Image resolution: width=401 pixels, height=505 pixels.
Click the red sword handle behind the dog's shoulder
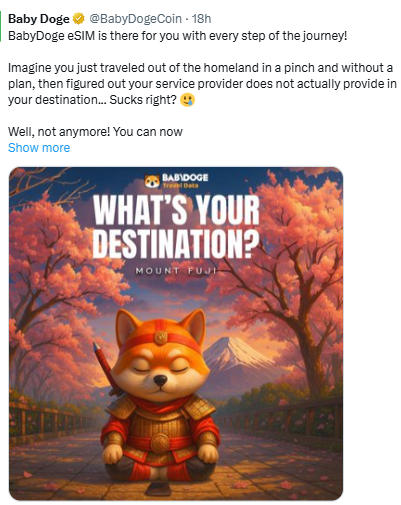[103, 363]
